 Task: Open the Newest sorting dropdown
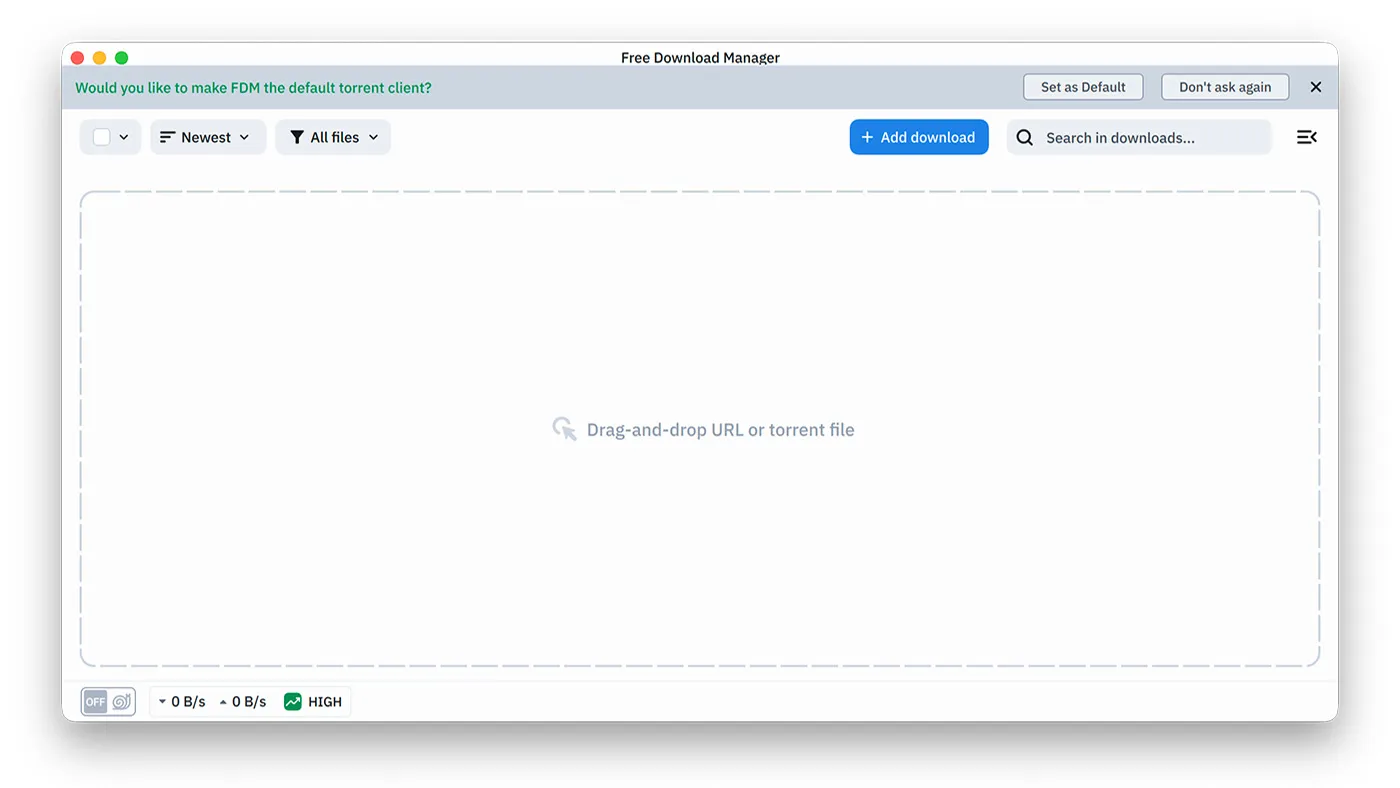tap(207, 137)
